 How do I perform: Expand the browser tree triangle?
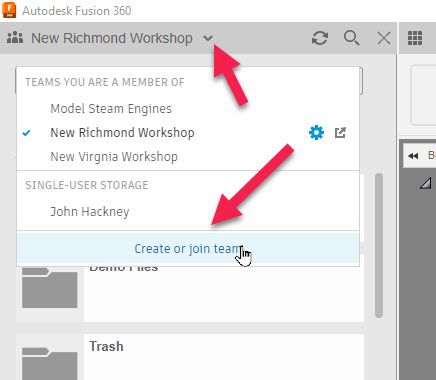(x=426, y=183)
